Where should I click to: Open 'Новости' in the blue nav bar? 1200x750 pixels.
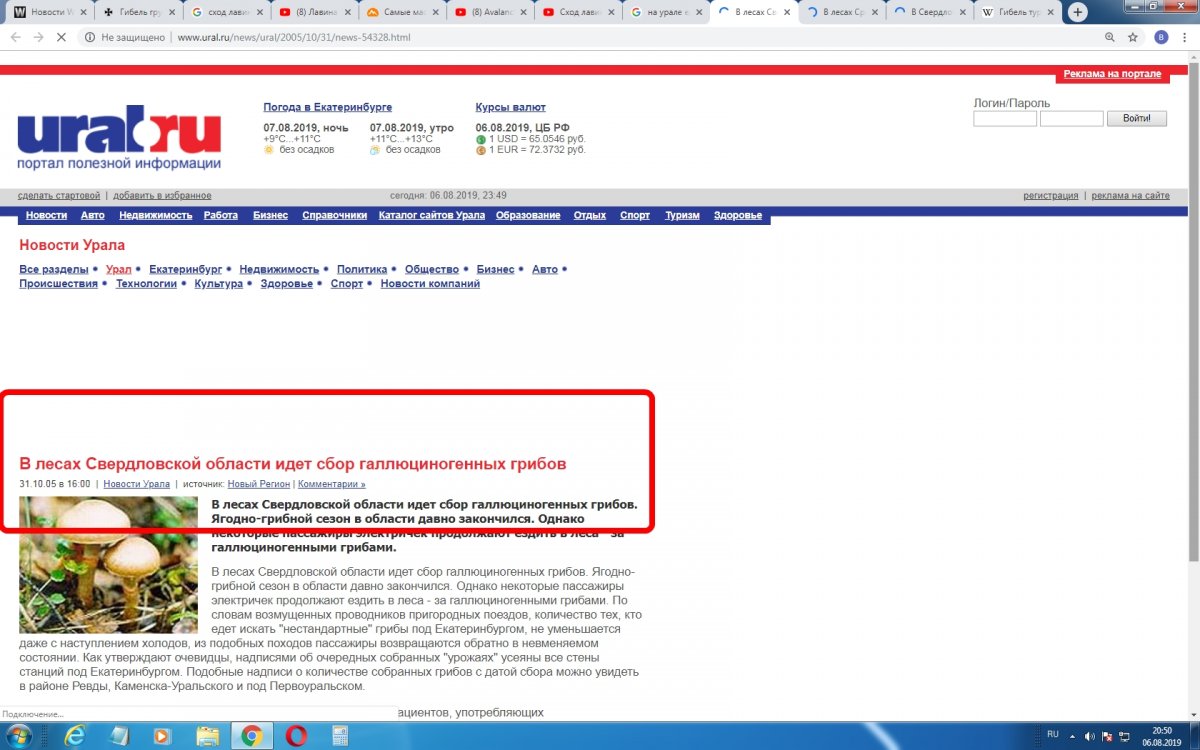tap(46, 215)
